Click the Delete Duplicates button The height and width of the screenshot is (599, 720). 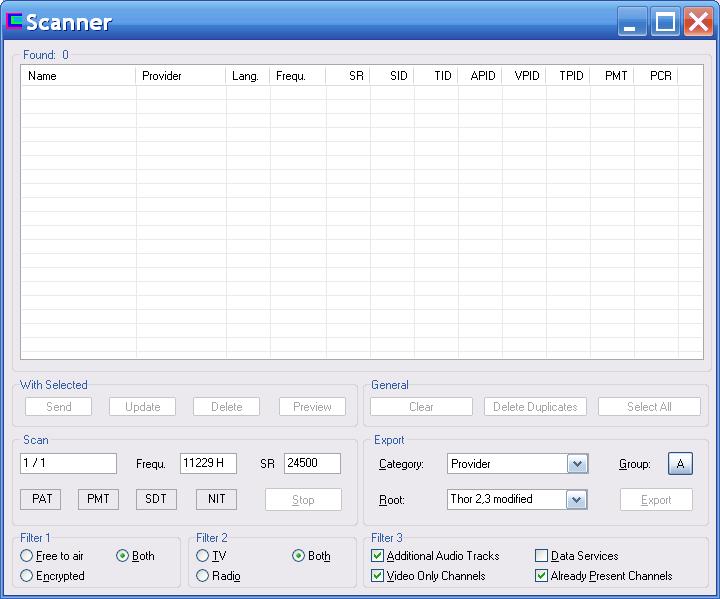(535, 407)
